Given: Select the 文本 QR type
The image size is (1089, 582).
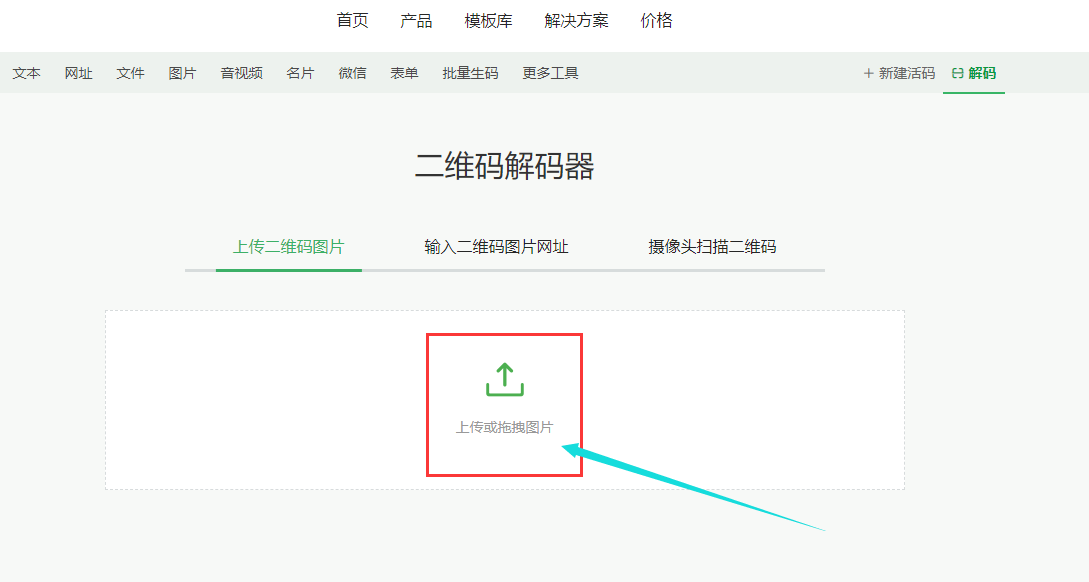Looking at the screenshot, I should pyautogui.click(x=26, y=74).
